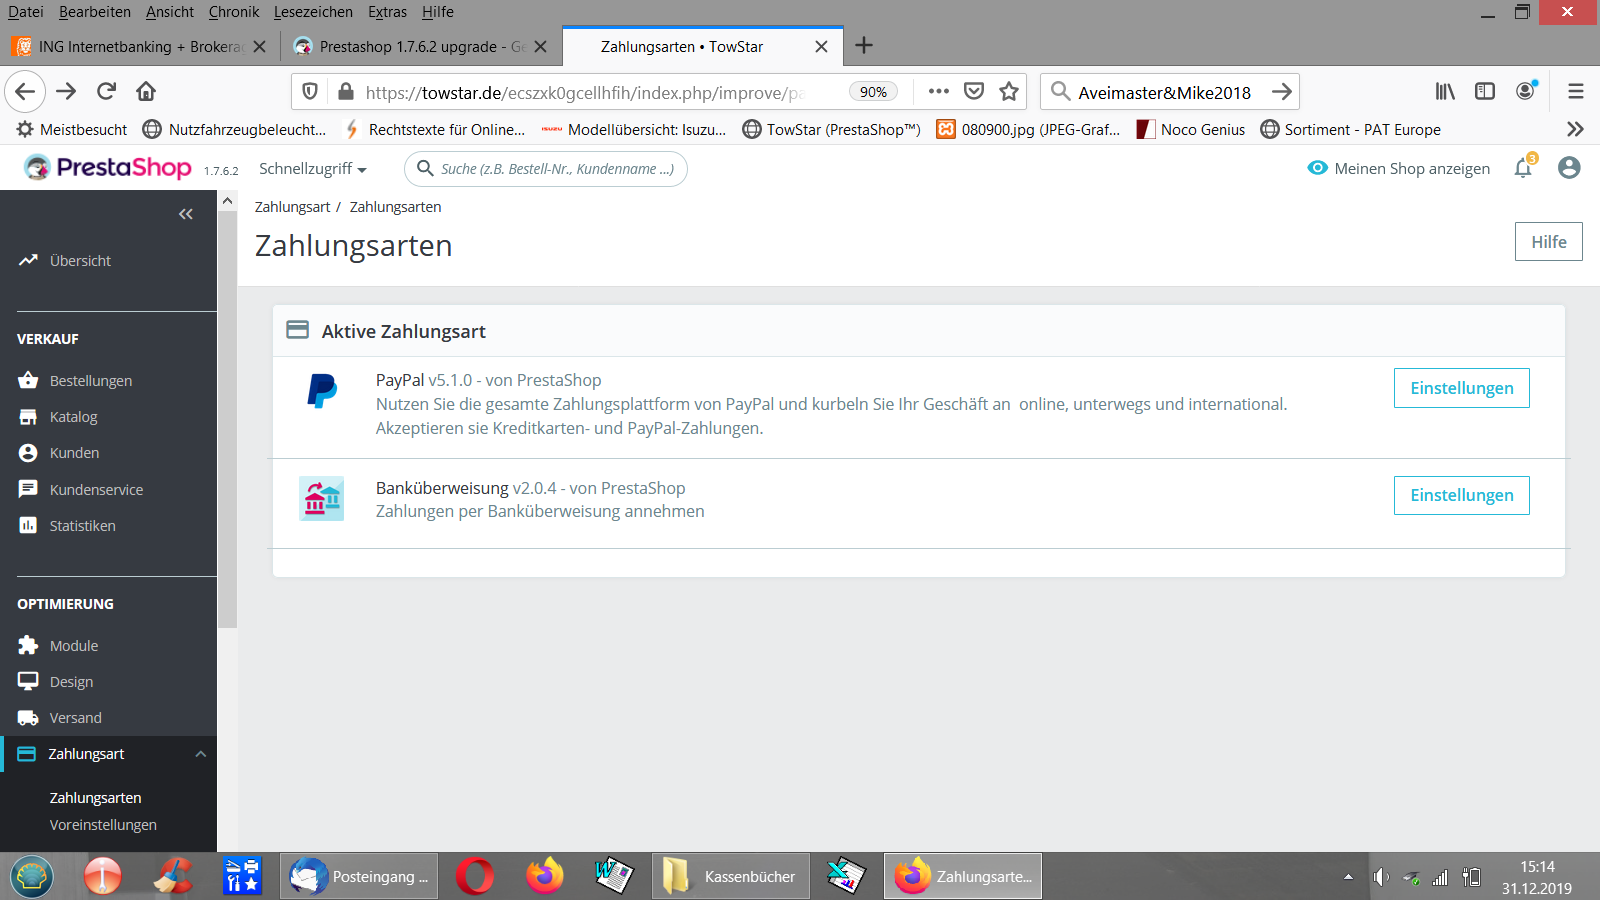Click the tracking protection shield icon
Screen dimensions: 1600x900
pos(310,92)
